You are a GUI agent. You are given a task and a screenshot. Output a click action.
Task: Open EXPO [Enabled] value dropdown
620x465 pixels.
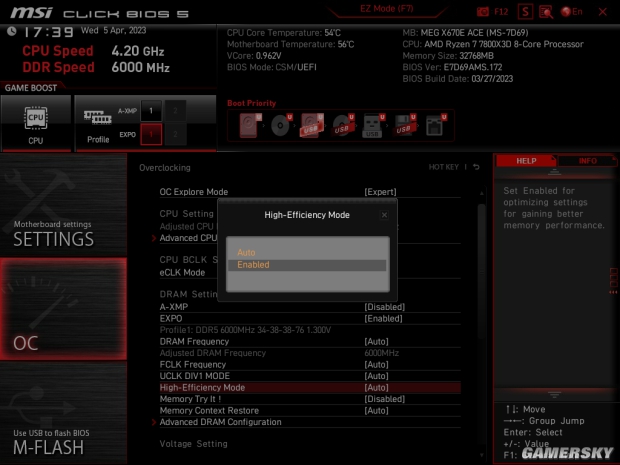click(383, 319)
